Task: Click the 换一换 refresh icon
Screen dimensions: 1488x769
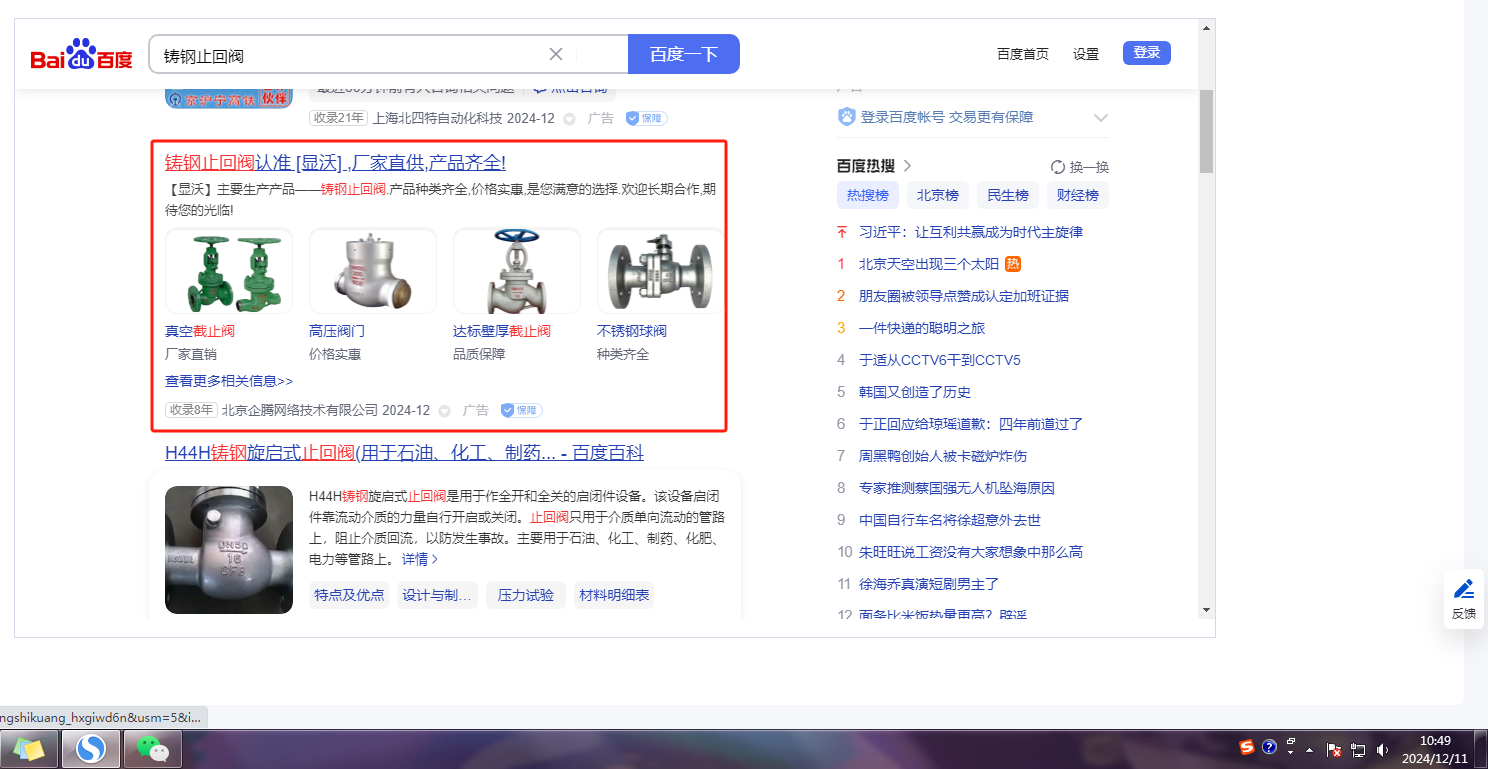Action: [x=1057, y=167]
